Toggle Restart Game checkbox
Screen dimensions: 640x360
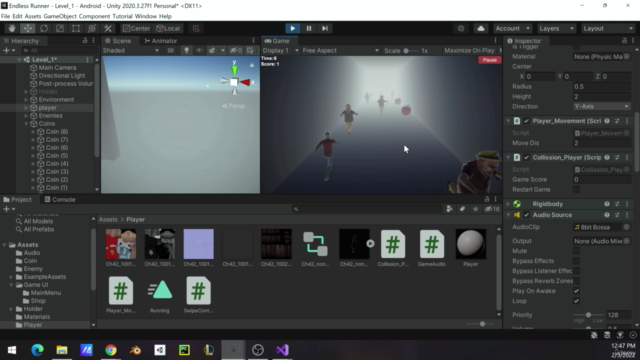point(576,189)
